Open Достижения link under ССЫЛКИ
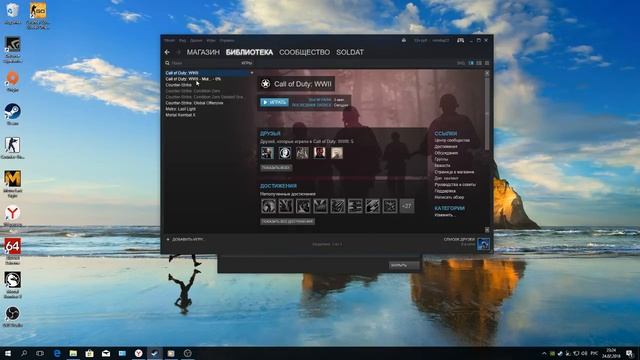 (446, 147)
